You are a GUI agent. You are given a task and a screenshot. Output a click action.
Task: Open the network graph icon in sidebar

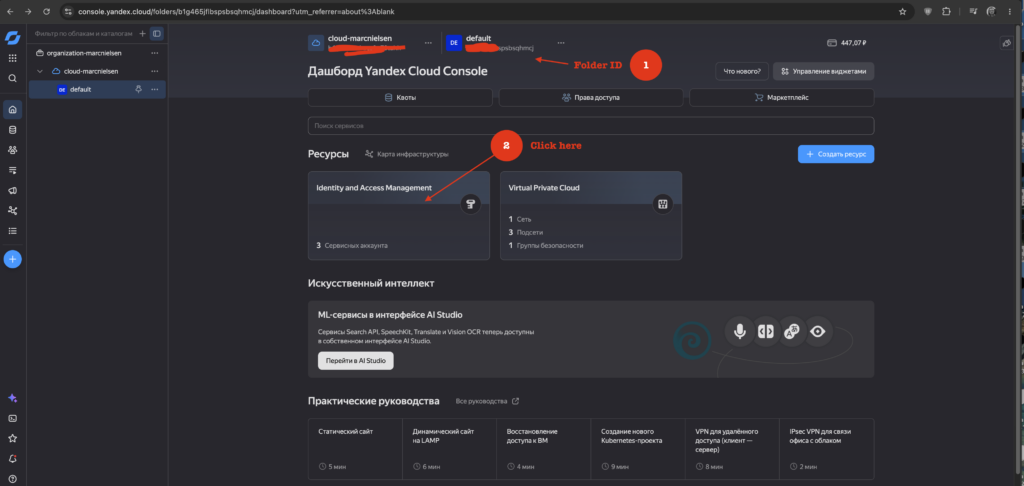[12, 210]
